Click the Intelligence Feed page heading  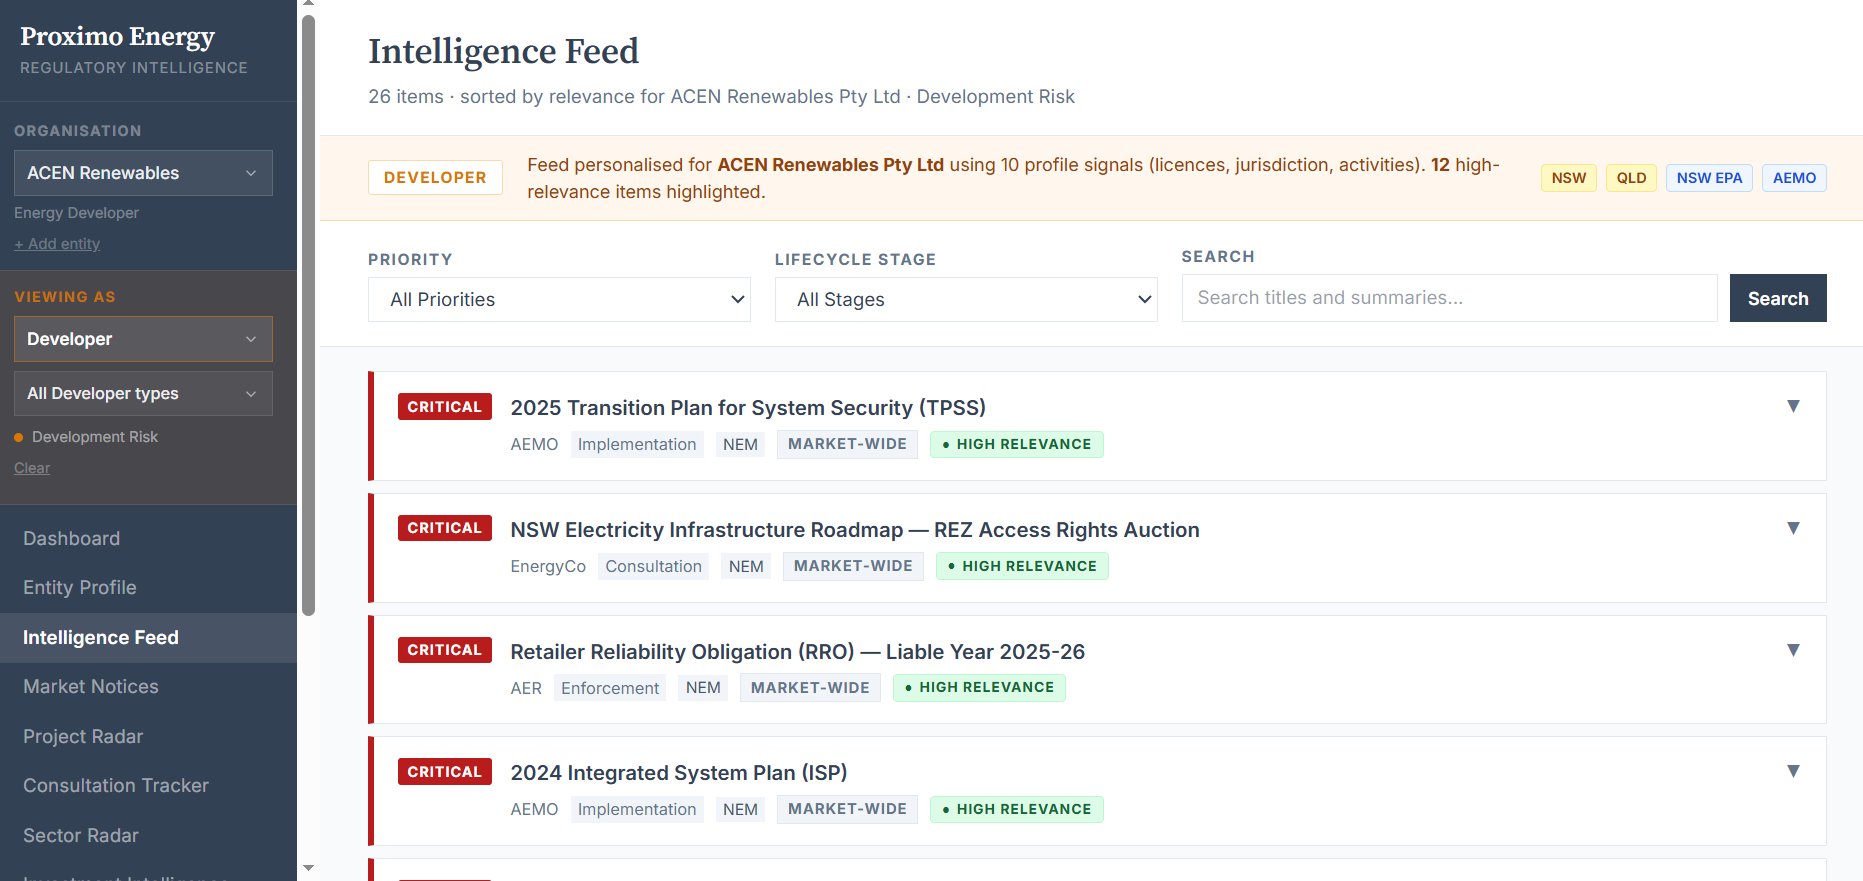pos(503,51)
